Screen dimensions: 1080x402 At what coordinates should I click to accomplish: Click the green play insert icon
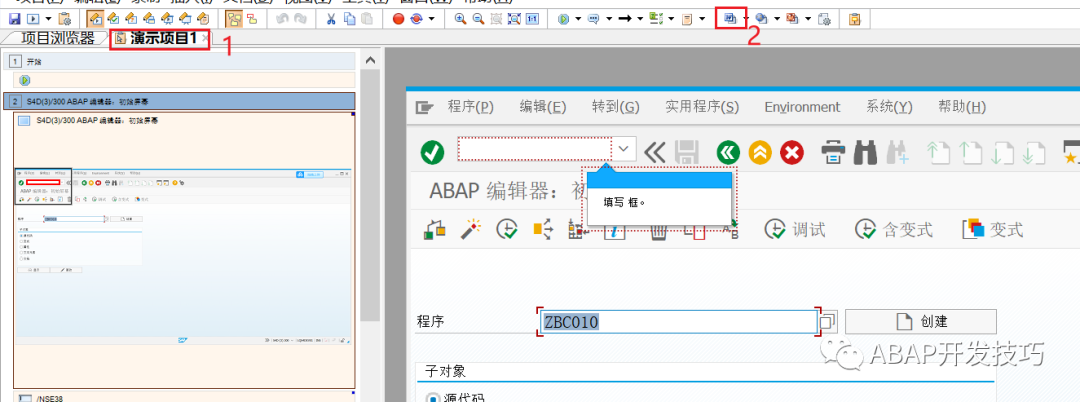tap(563, 19)
